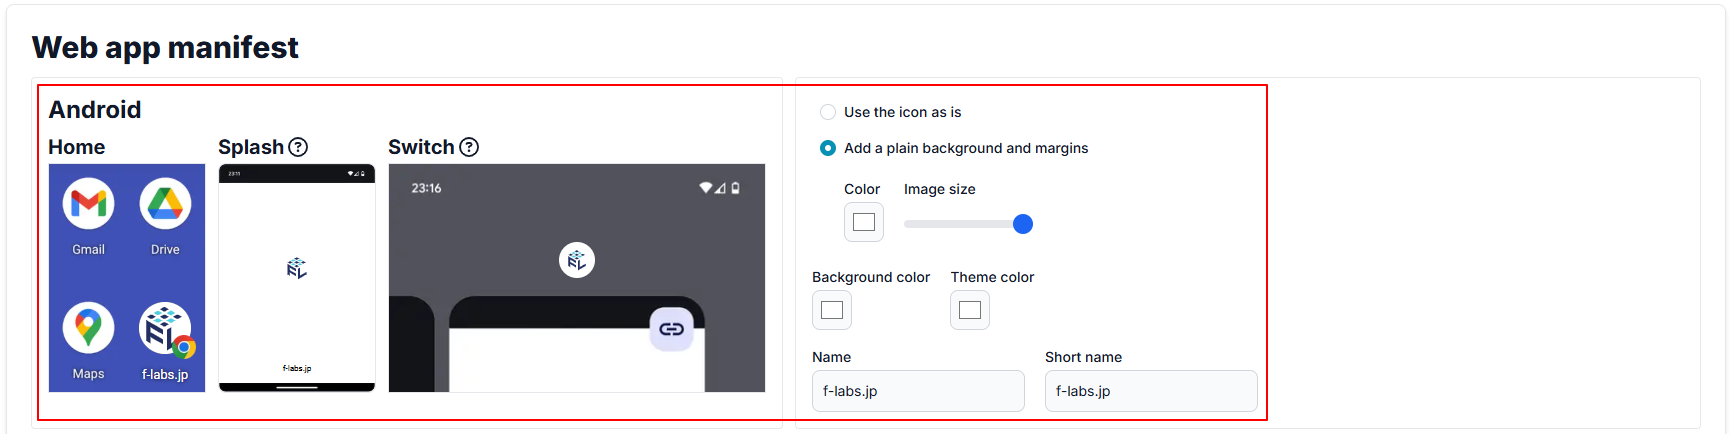Open the Theme color swatch

point(970,310)
